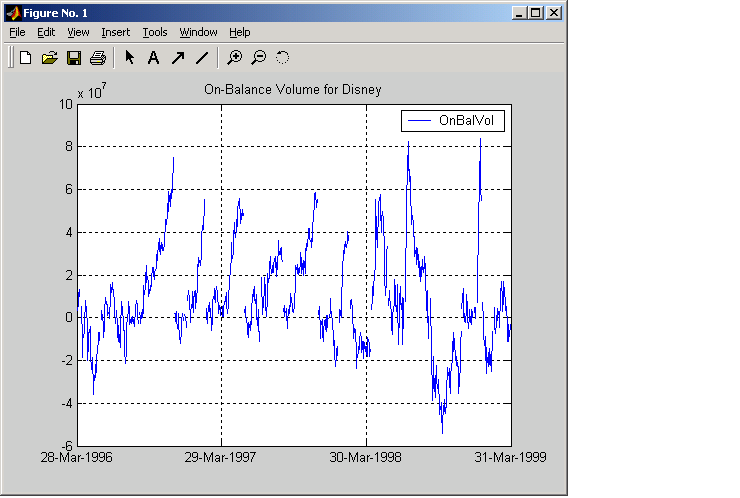Click the 31-Mar-1999 x-axis label
740x498 pixels.
pos(510,457)
